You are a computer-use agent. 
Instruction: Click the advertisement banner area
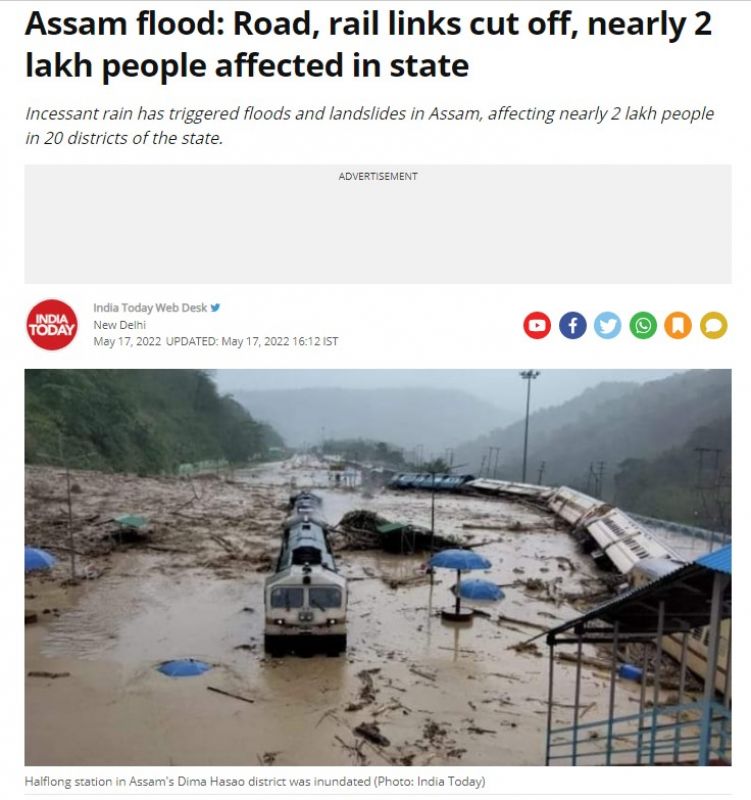pos(378,224)
